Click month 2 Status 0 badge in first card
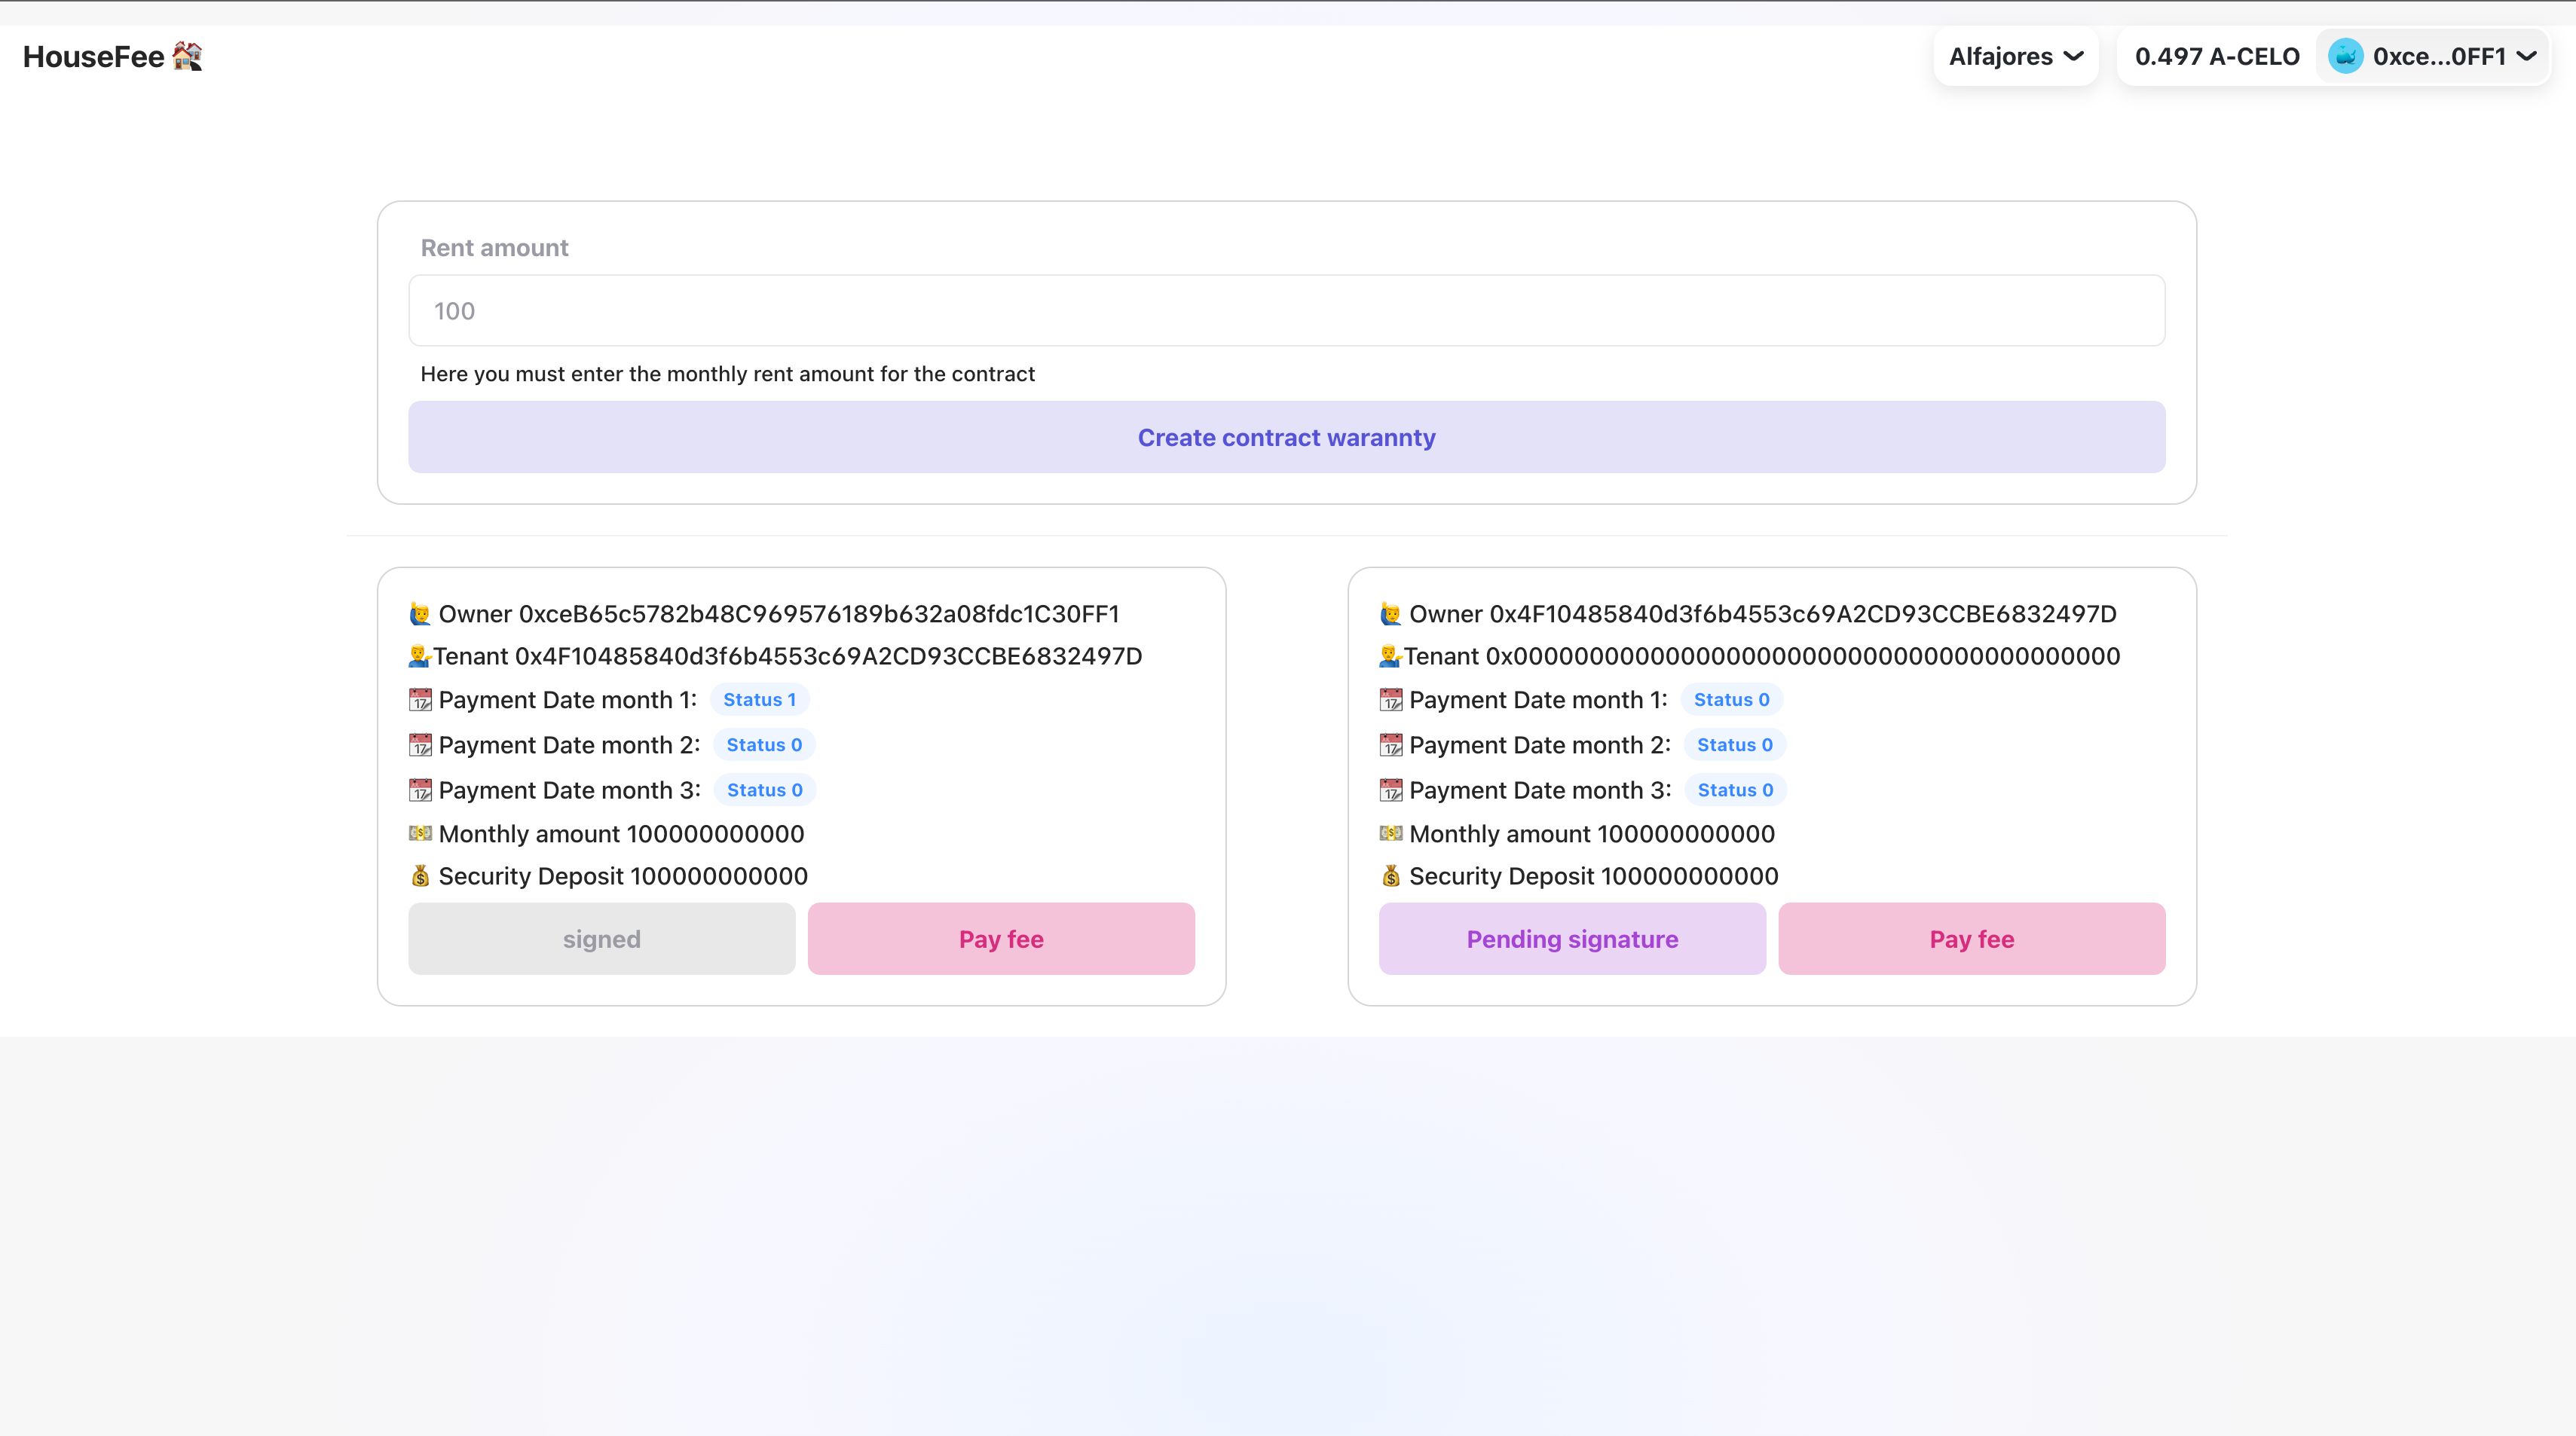 click(764, 745)
